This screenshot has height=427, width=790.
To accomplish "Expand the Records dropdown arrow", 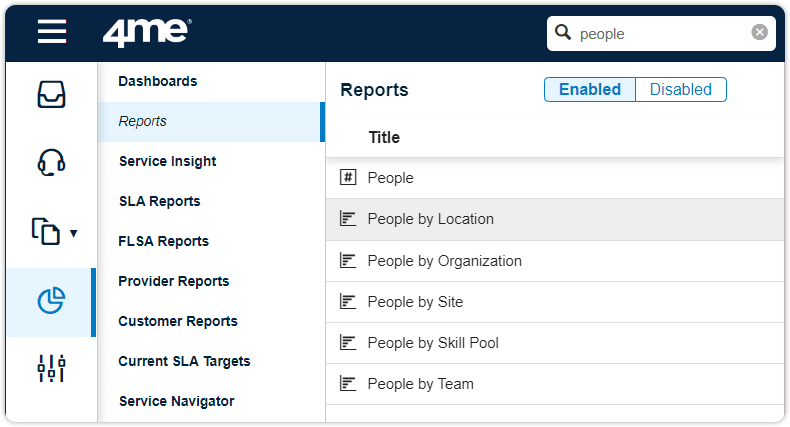I will point(74,233).
